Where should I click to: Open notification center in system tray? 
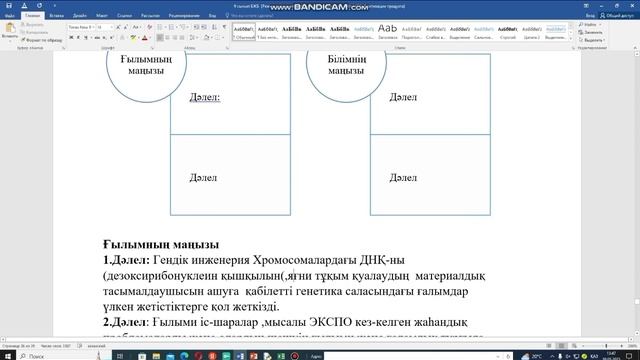point(629,356)
